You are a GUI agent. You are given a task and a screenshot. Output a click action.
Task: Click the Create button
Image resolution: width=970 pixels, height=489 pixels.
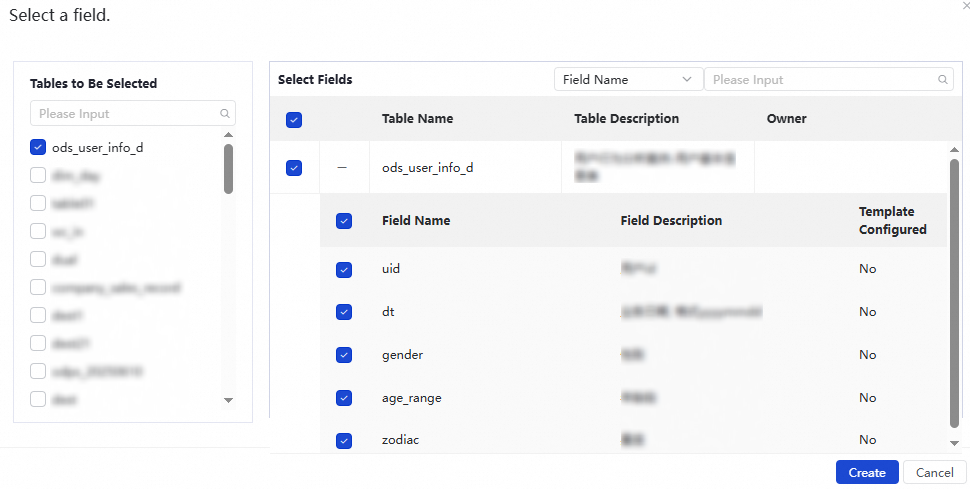click(866, 473)
